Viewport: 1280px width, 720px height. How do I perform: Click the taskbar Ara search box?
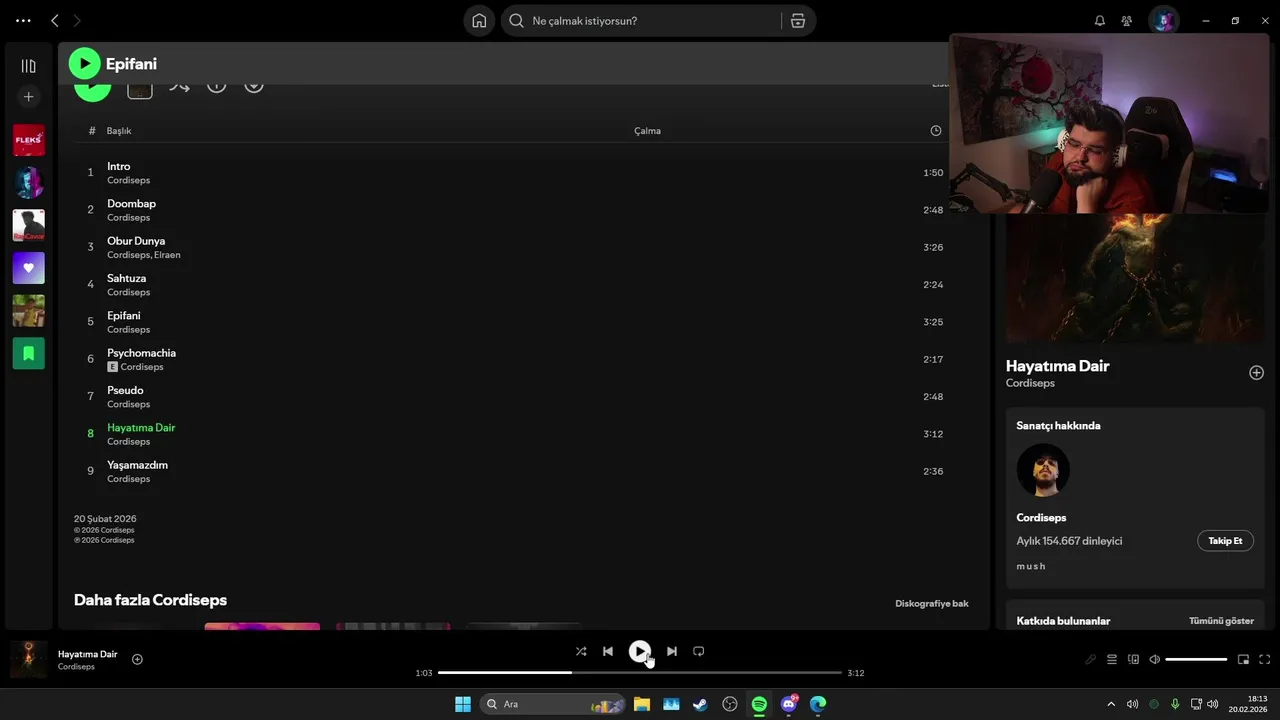click(x=553, y=704)
